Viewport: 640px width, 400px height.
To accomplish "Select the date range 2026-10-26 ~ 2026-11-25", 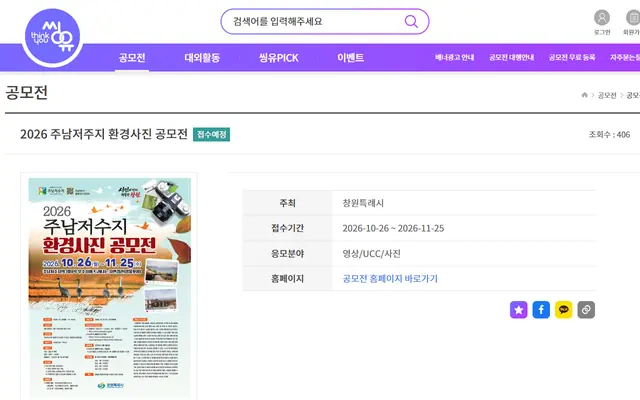I will [x=393, y=228].
